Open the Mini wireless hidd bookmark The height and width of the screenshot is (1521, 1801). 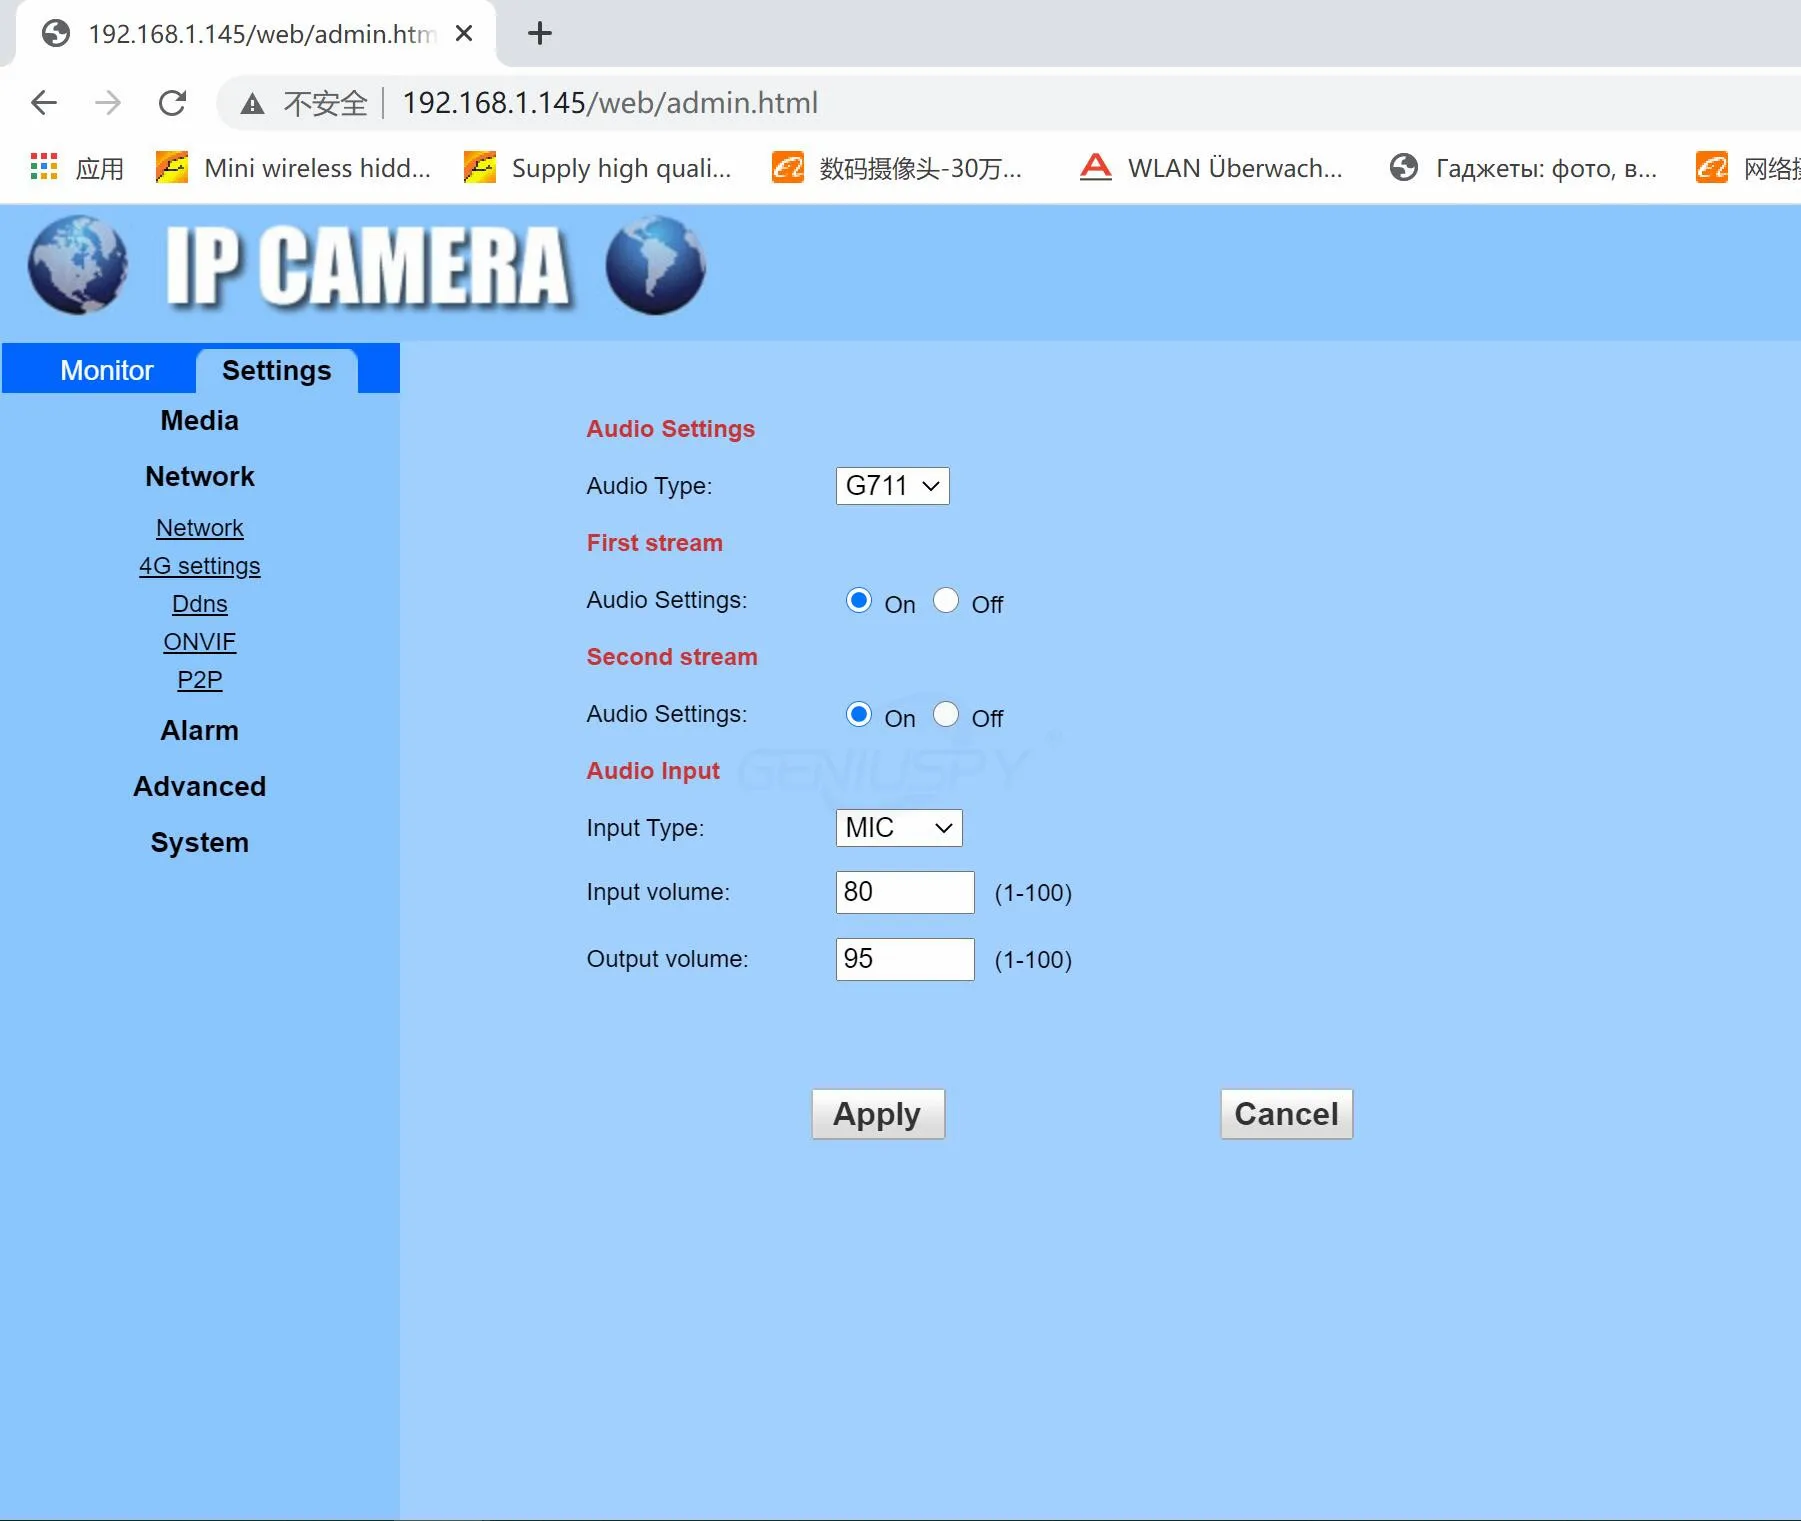point(294,168)
